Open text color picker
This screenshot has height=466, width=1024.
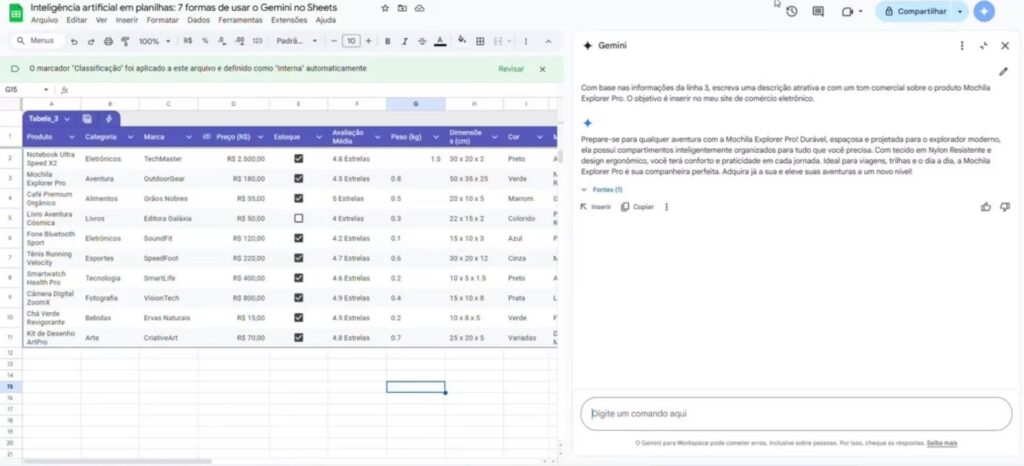click(440, 41)
